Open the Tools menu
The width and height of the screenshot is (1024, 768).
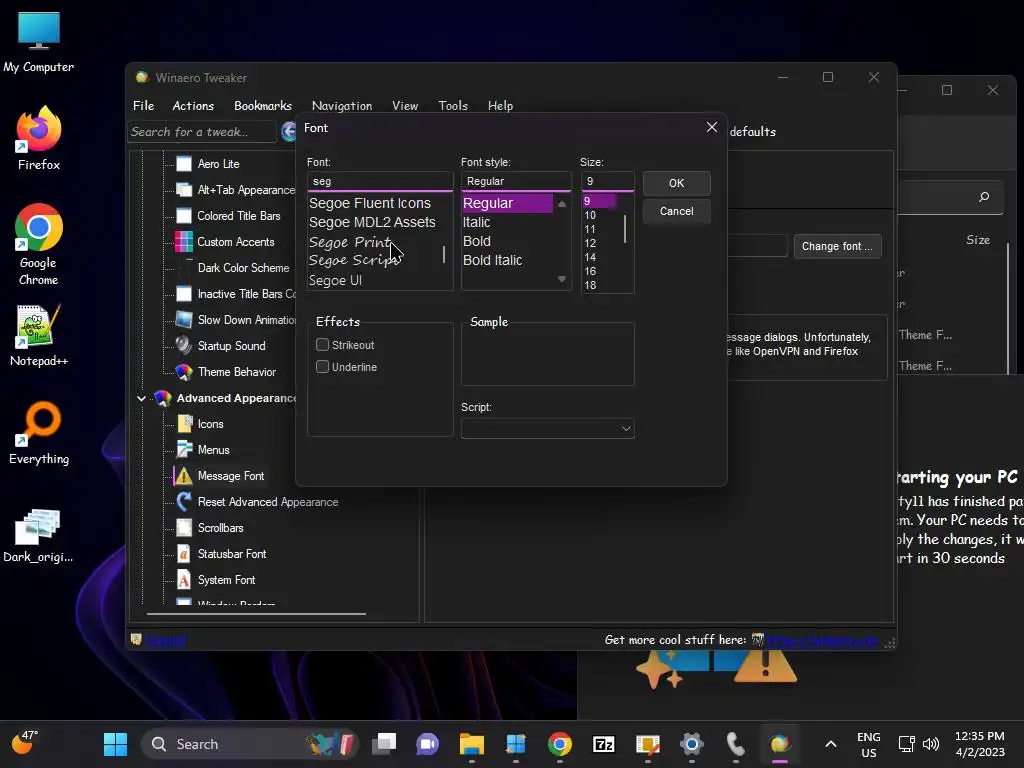[x=453, y=106]
